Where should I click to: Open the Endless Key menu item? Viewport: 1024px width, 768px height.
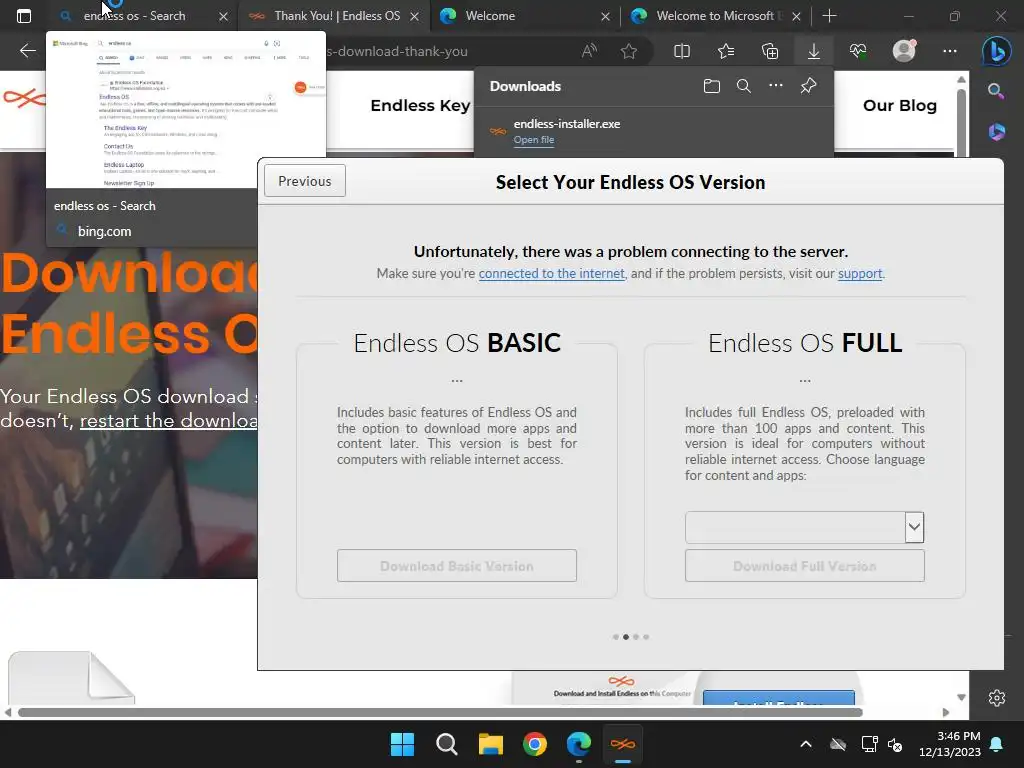point(420,105)
